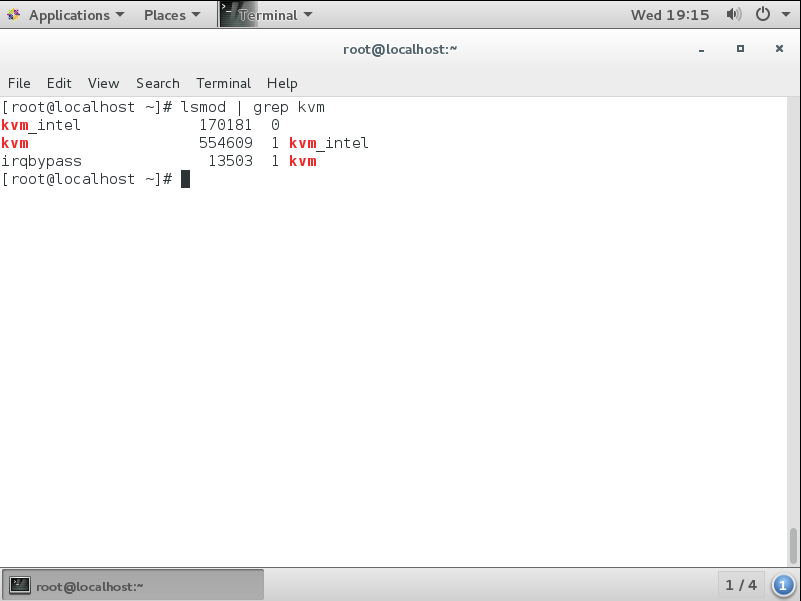801x601 pixels.
Task: Click the power icon in top bar
Action: (768, 15)
